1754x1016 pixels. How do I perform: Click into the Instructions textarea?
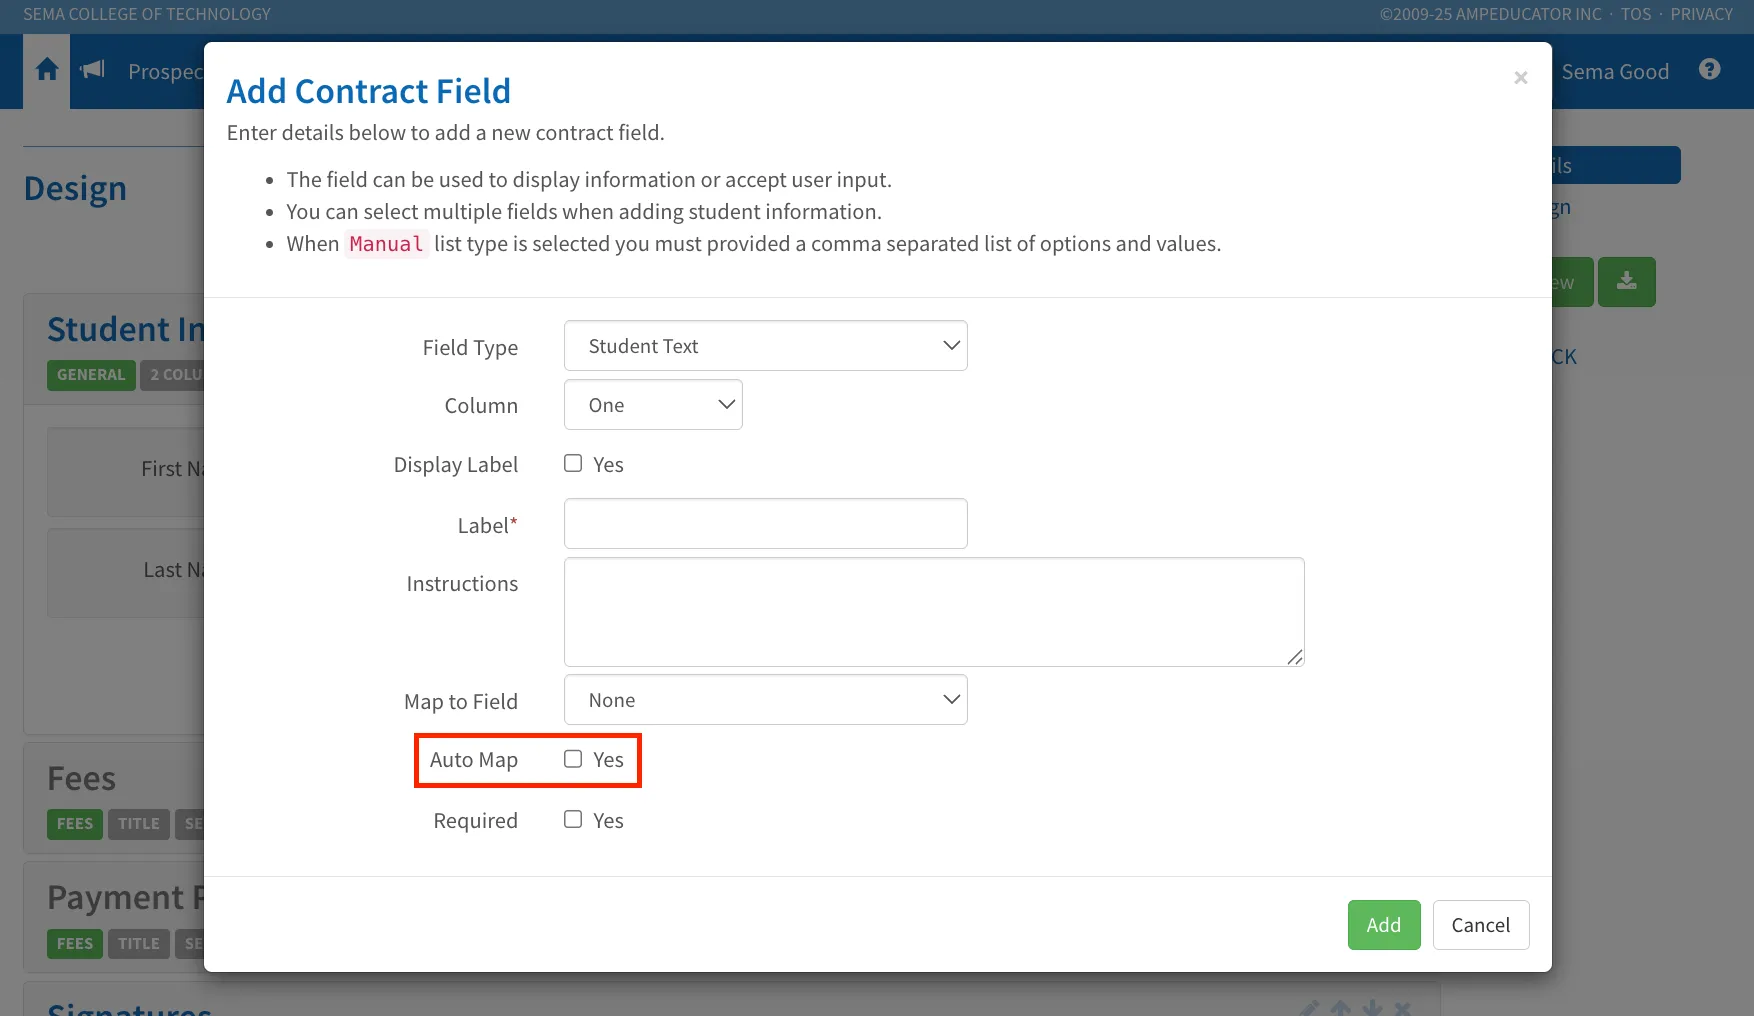[934, 612]
